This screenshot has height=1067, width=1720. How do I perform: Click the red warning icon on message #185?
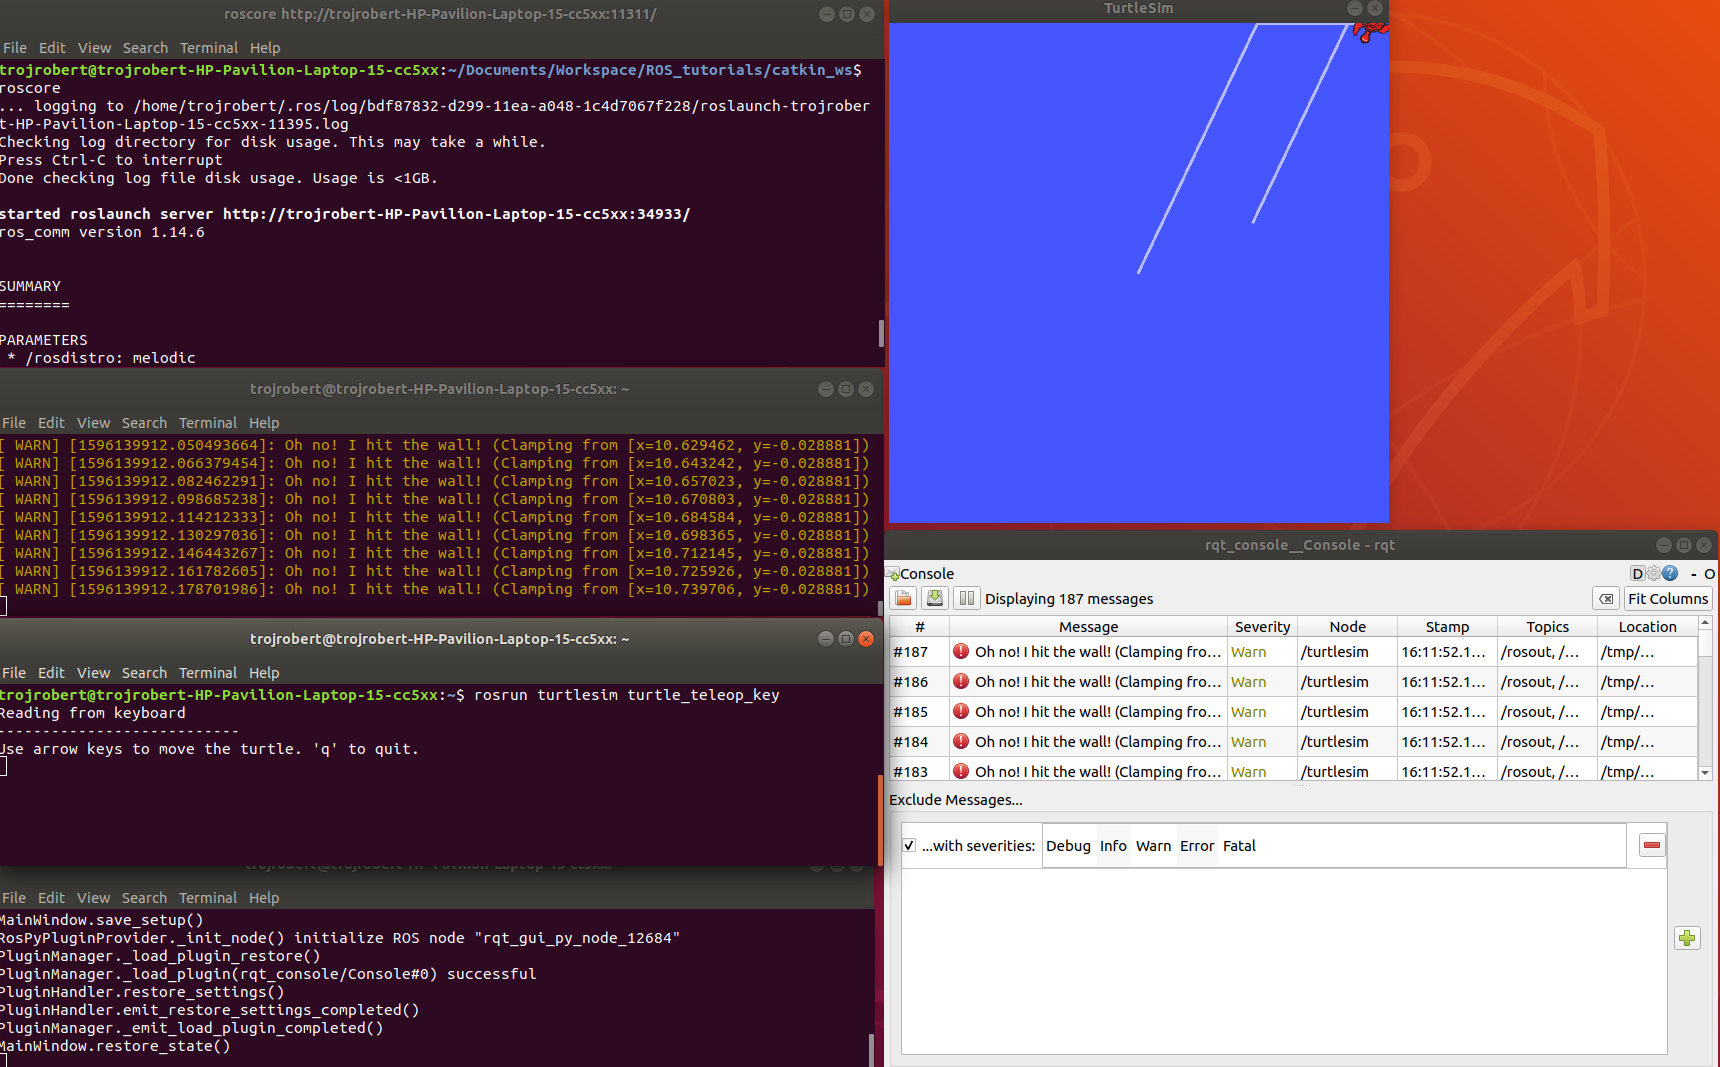pyautogui.click(x=961, y=711)
